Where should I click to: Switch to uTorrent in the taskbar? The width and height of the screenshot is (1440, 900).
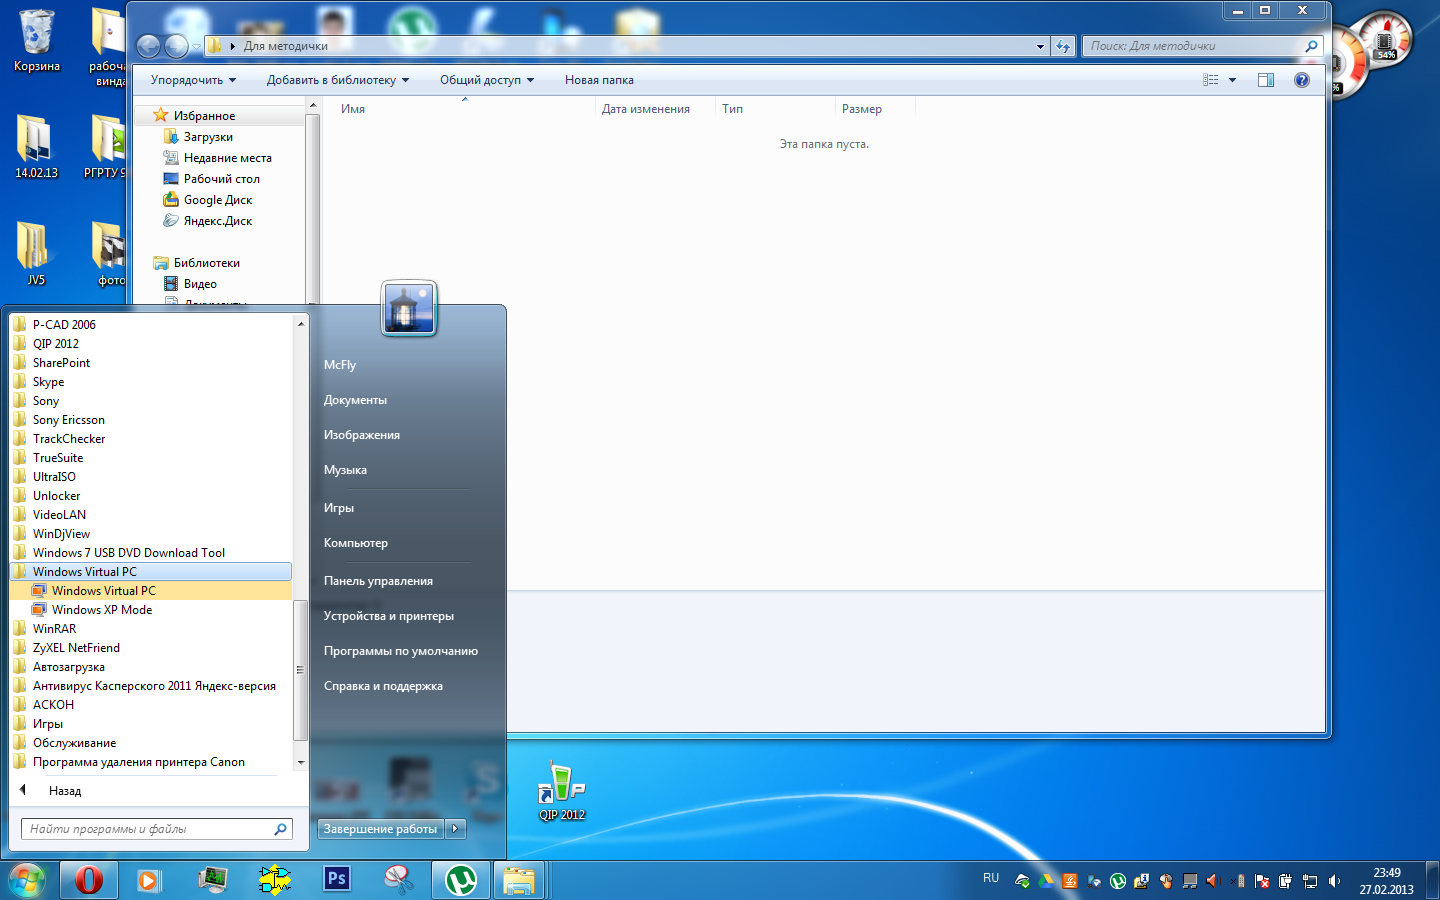click(x=460, y=880)
